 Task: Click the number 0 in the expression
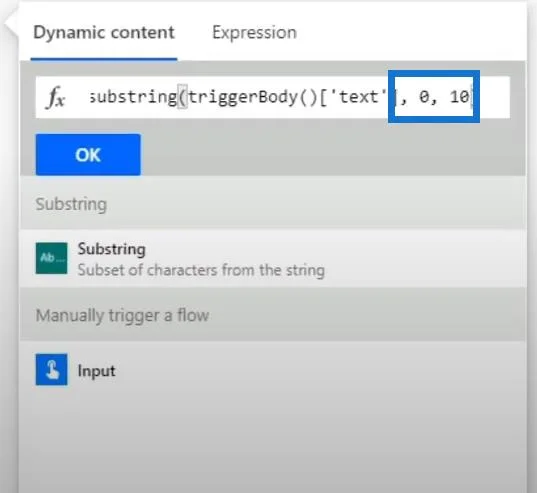tap(424, 97)
